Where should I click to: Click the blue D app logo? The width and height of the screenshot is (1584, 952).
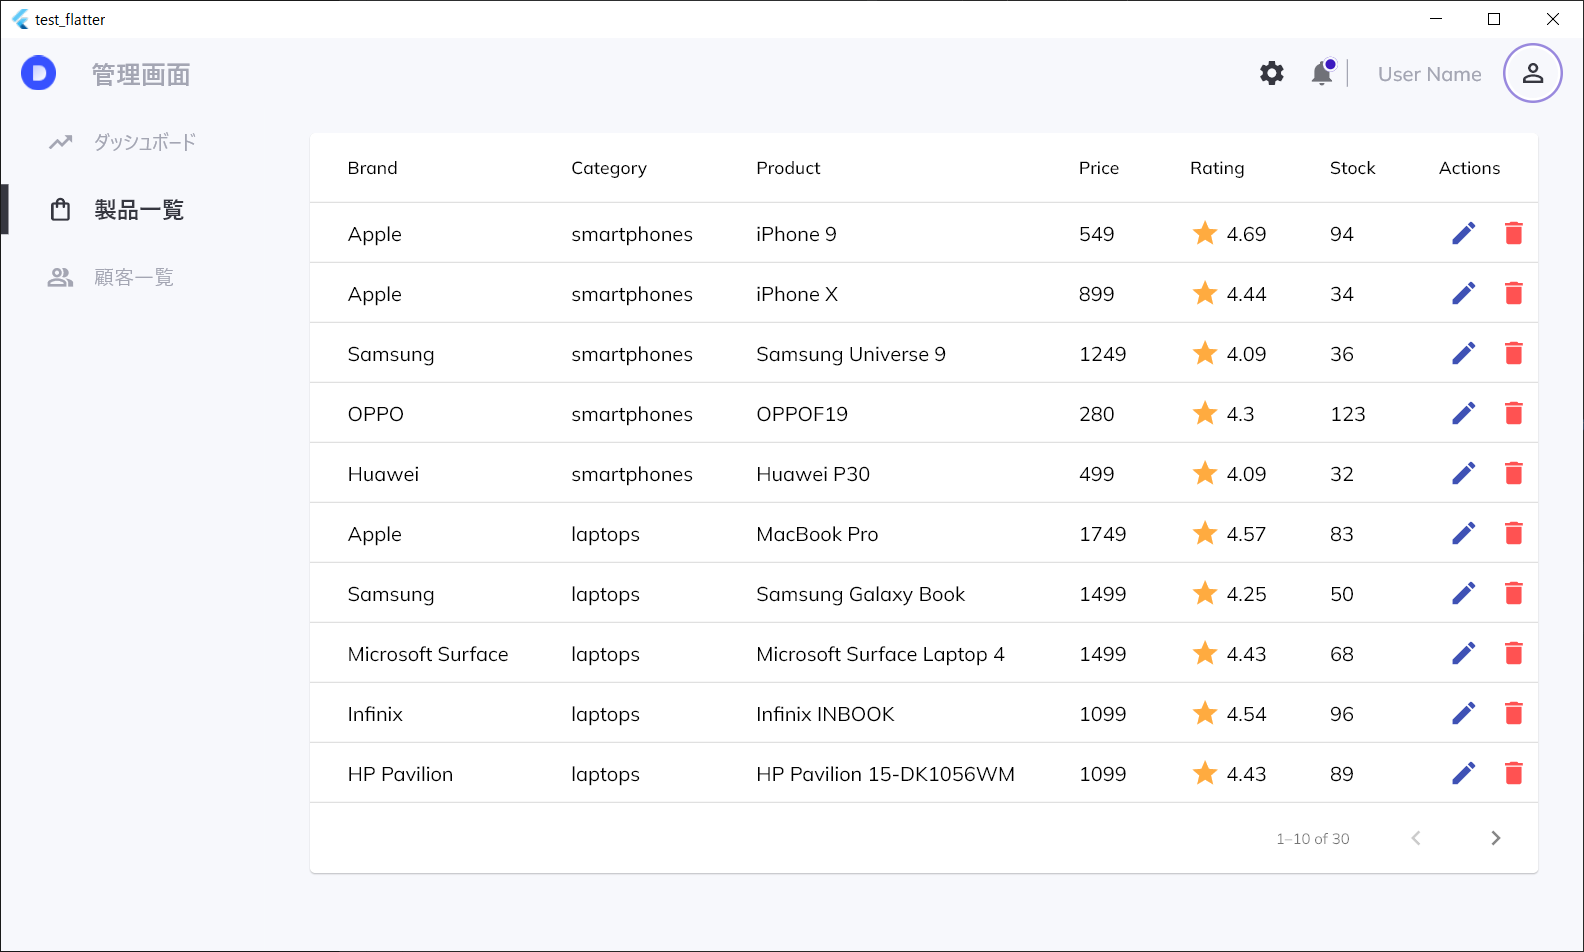[39, 73]
